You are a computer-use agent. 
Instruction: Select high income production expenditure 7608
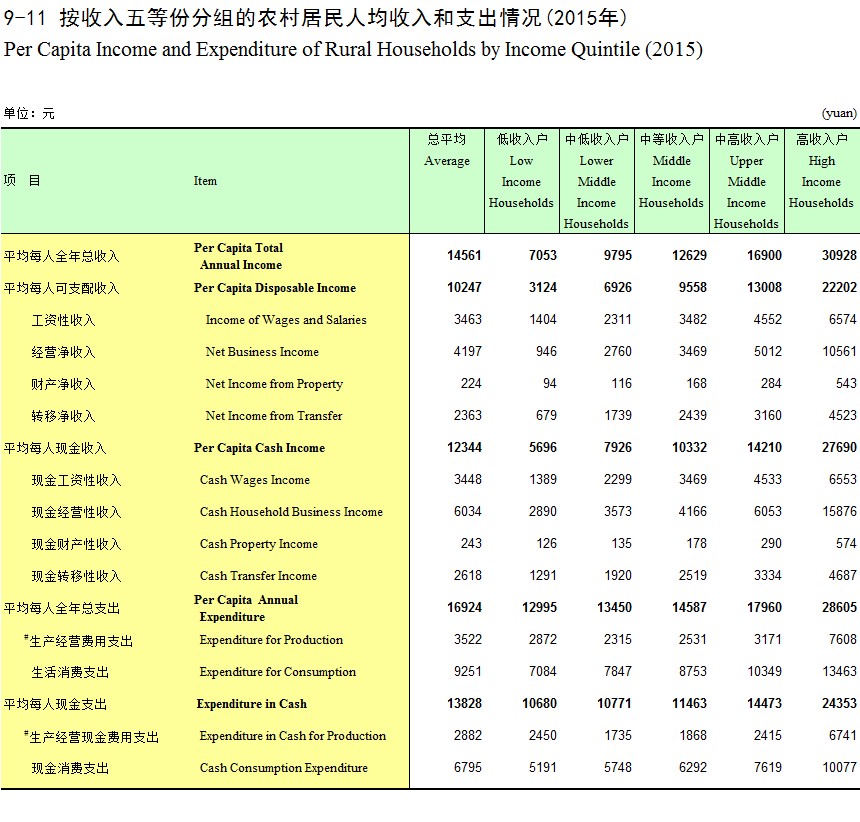tap(842, 639)
